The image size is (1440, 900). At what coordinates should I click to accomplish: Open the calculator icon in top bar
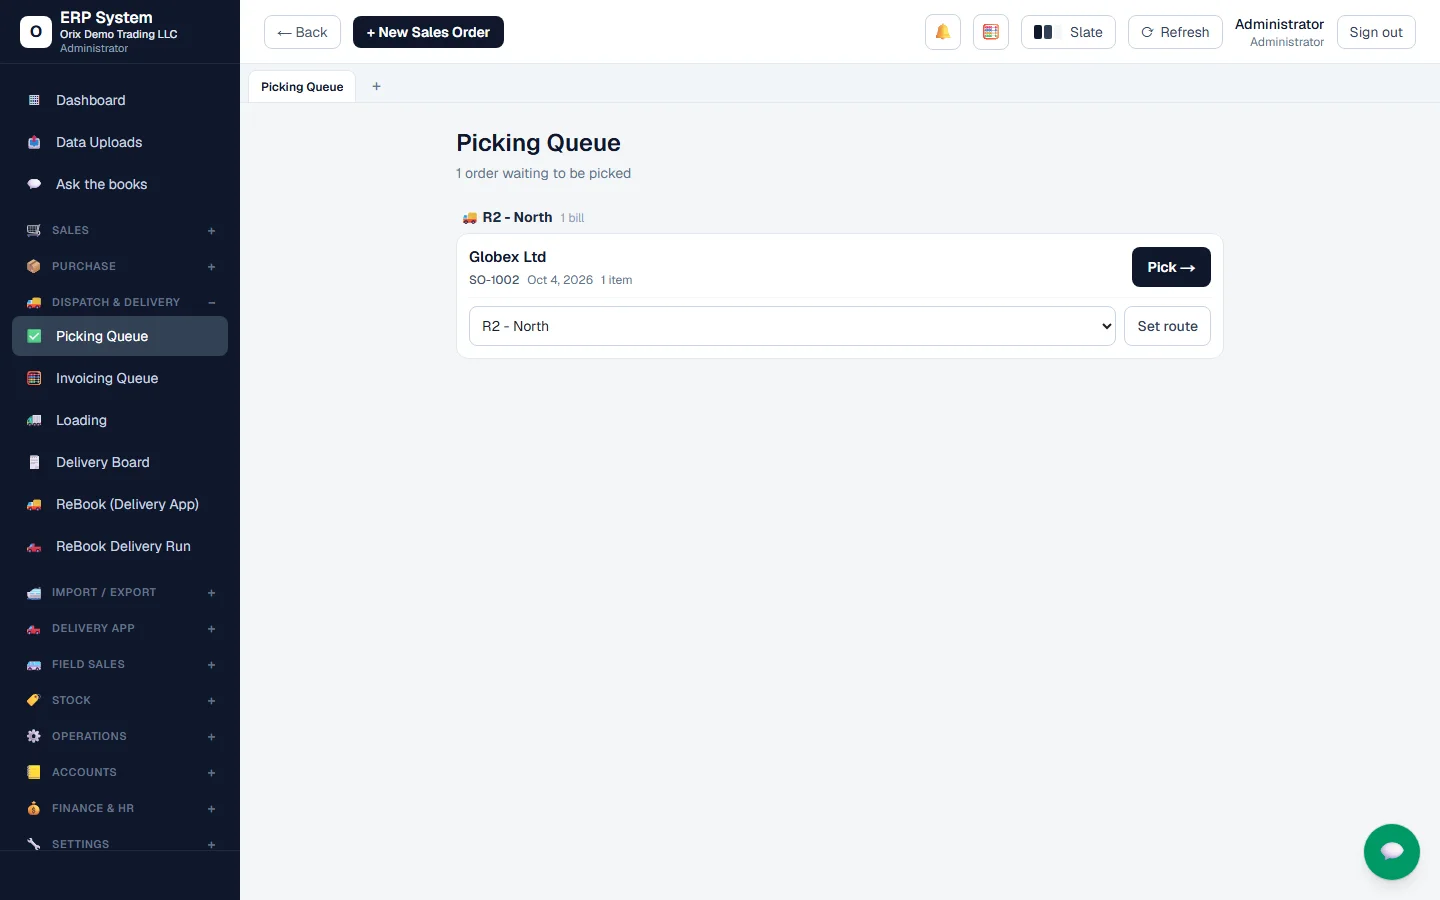(991, 32)
